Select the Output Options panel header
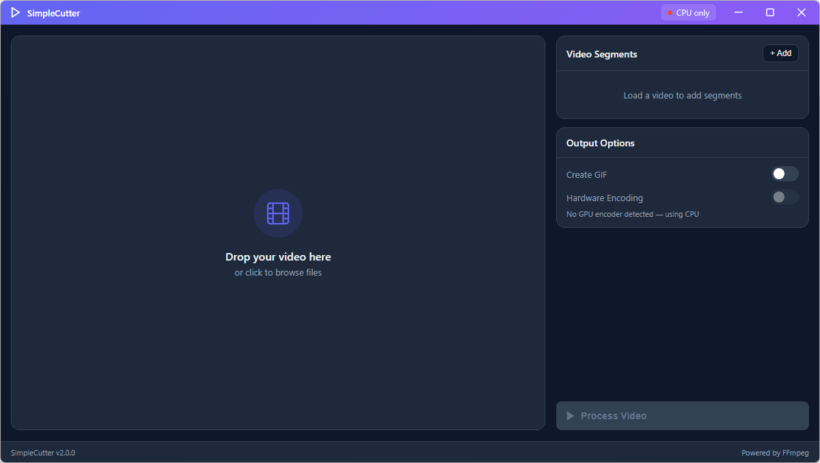 [x=600, y=143]
